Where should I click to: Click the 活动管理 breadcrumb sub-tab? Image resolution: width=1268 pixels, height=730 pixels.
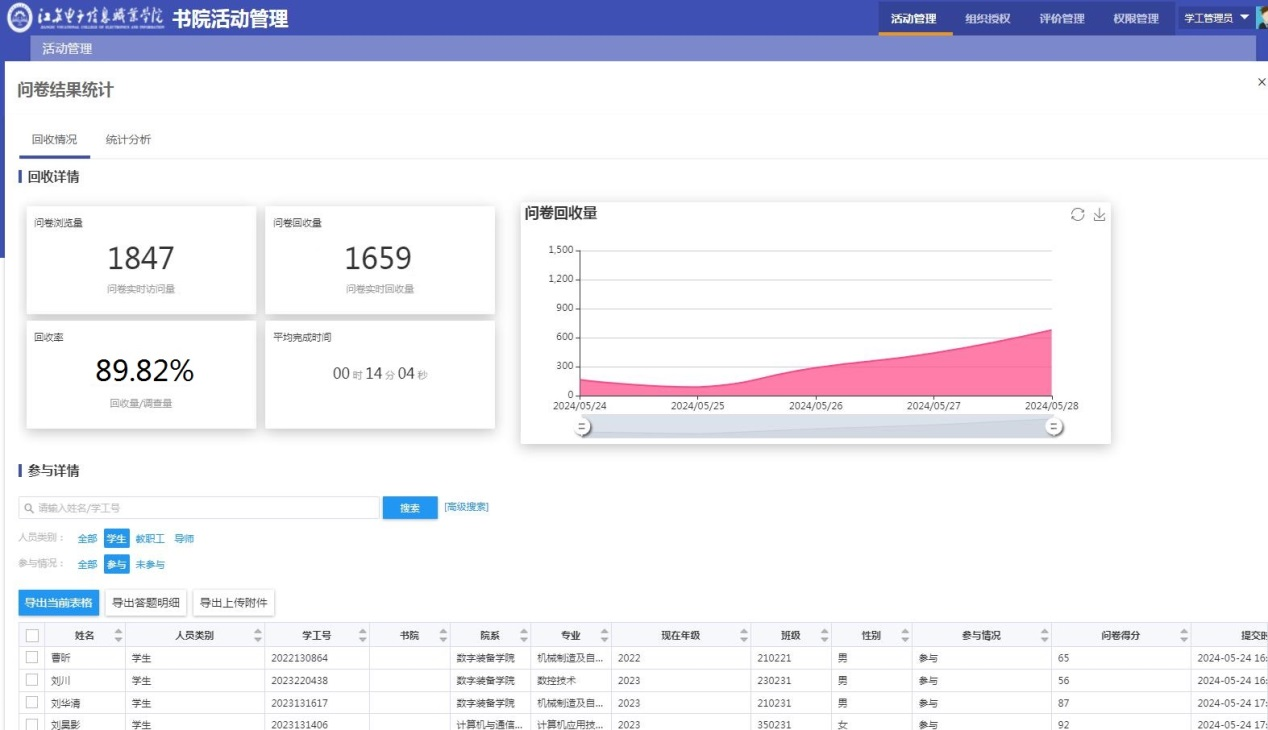(x=67, y=48)
